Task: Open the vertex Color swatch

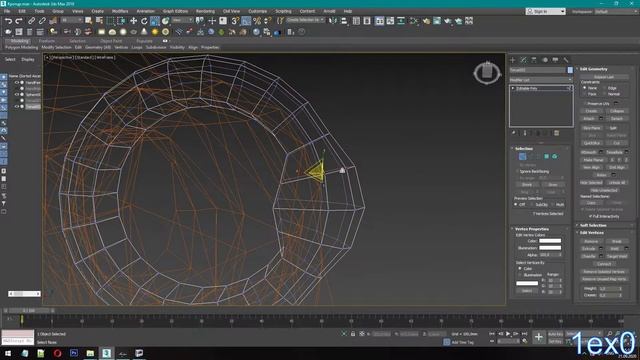Action: (x=550, y=241)
